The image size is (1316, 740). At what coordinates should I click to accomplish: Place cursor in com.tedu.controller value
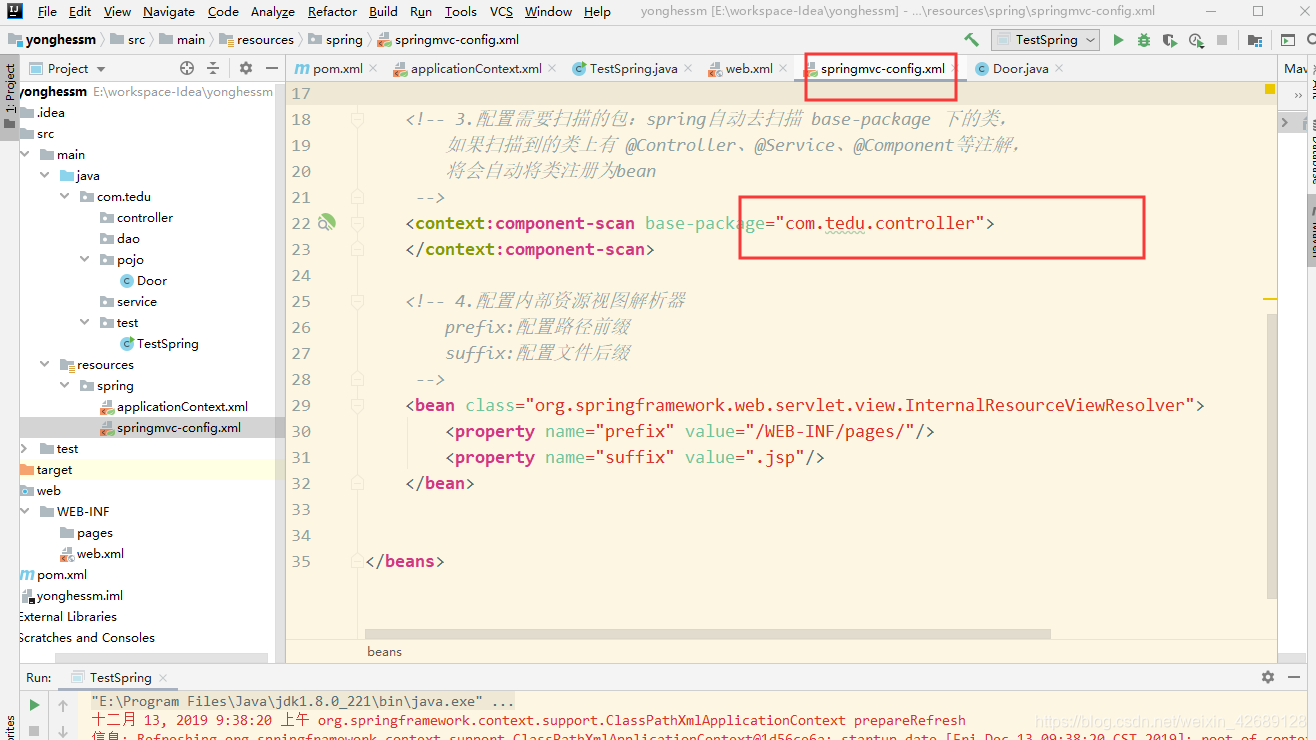879,223
